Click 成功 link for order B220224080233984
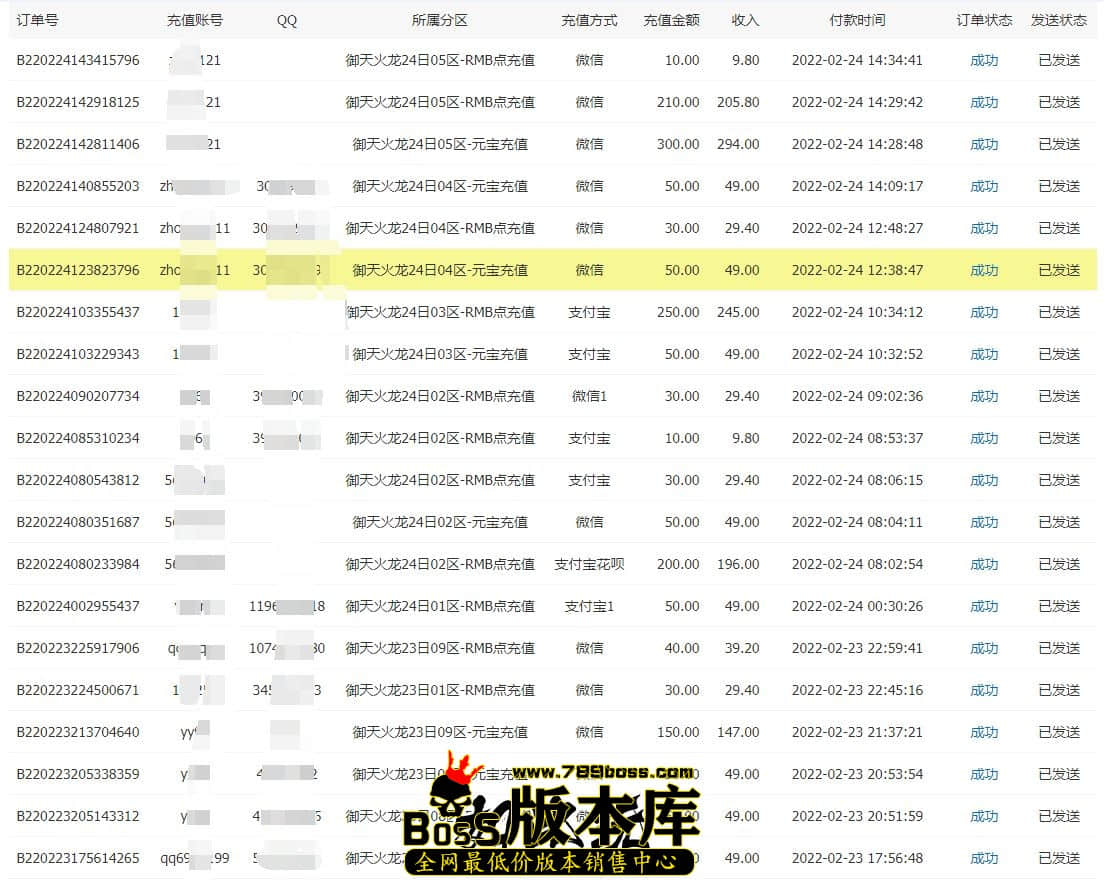The height and width of the screenshot is (882, 1104). [x=984, y=564]
